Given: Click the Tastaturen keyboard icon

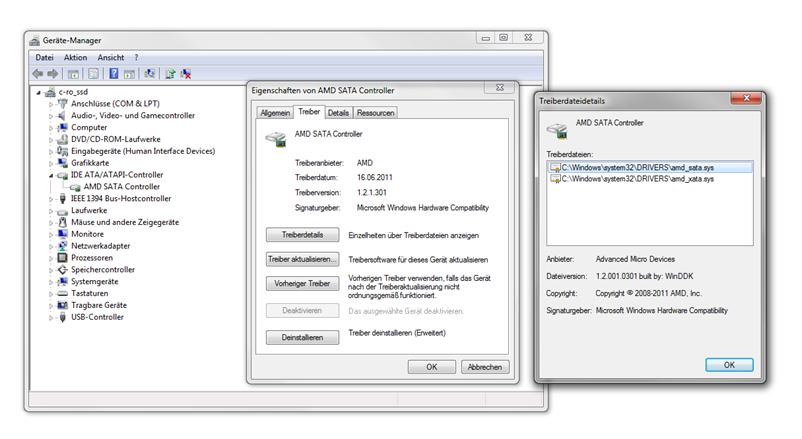Looking at the screenshot, I should pos(62,293).
